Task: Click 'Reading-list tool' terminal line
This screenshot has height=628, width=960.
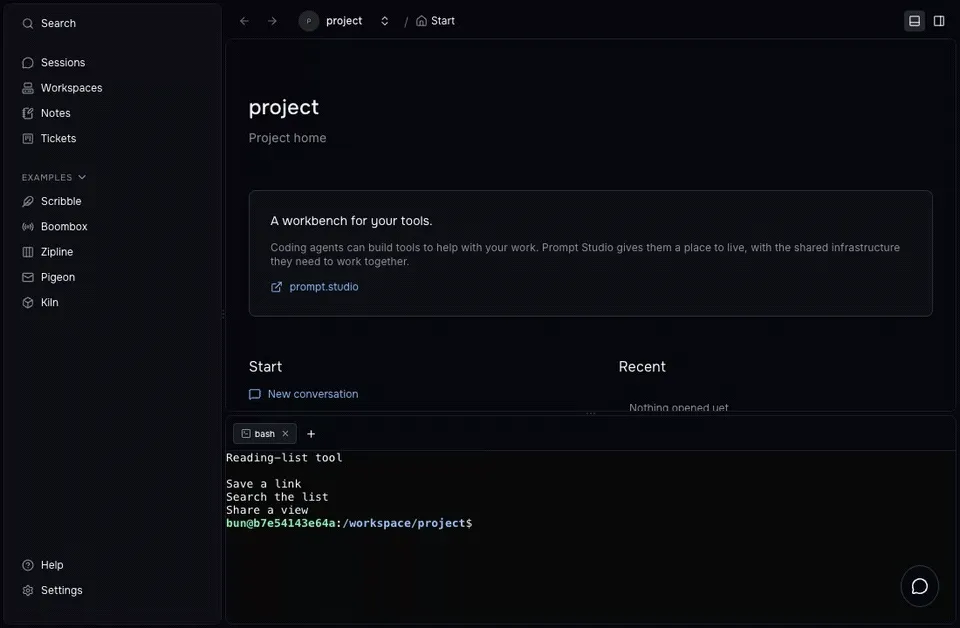Action: click(x=284, y=458)
